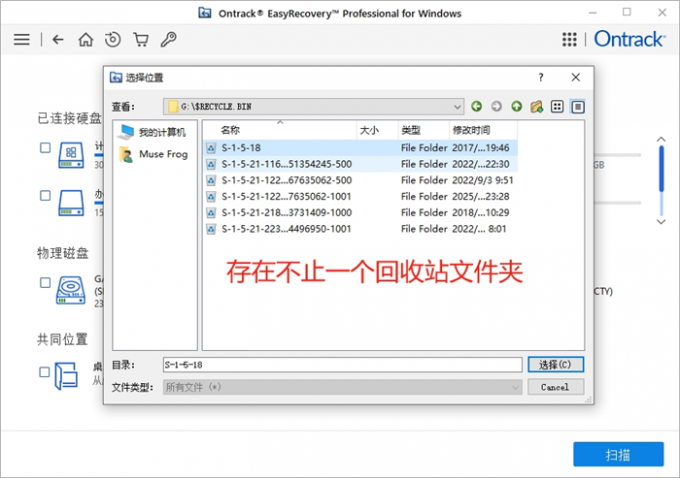The height and width of the screenshot is (478, 680).
Task: Click the 2022/9/3 9:51 date cell
Action: coord(482,180)
